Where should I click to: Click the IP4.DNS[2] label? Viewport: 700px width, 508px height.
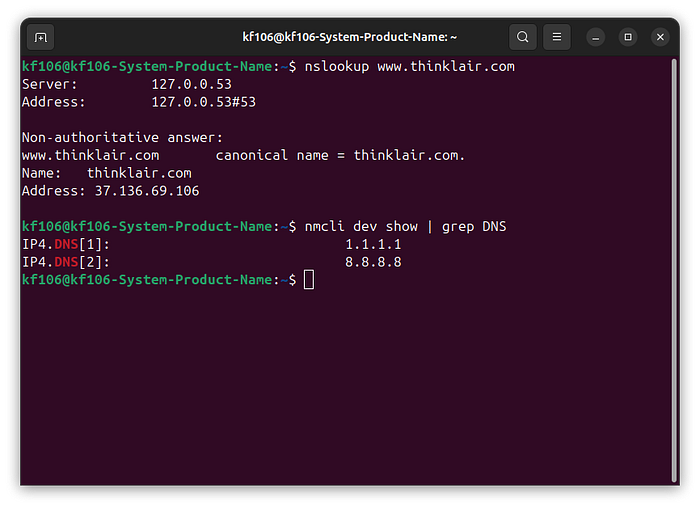coord(66,262)
